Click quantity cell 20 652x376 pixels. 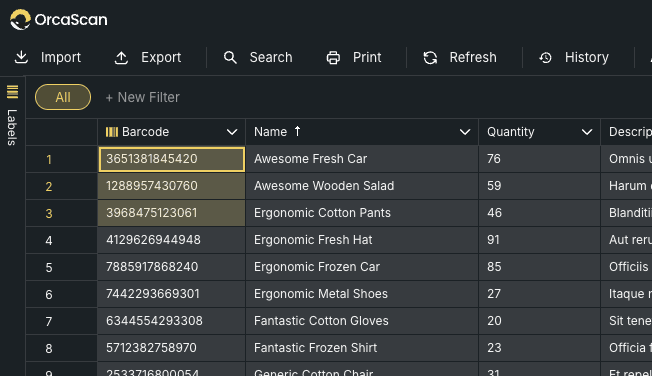(539, 321)
